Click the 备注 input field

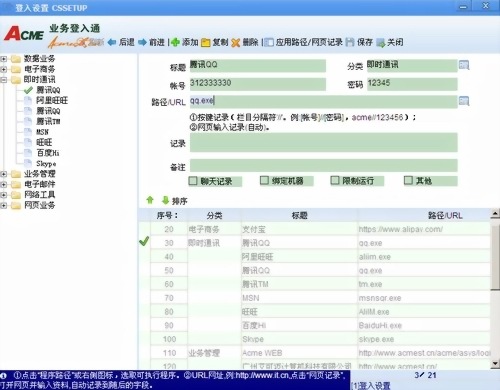(323, 166)
